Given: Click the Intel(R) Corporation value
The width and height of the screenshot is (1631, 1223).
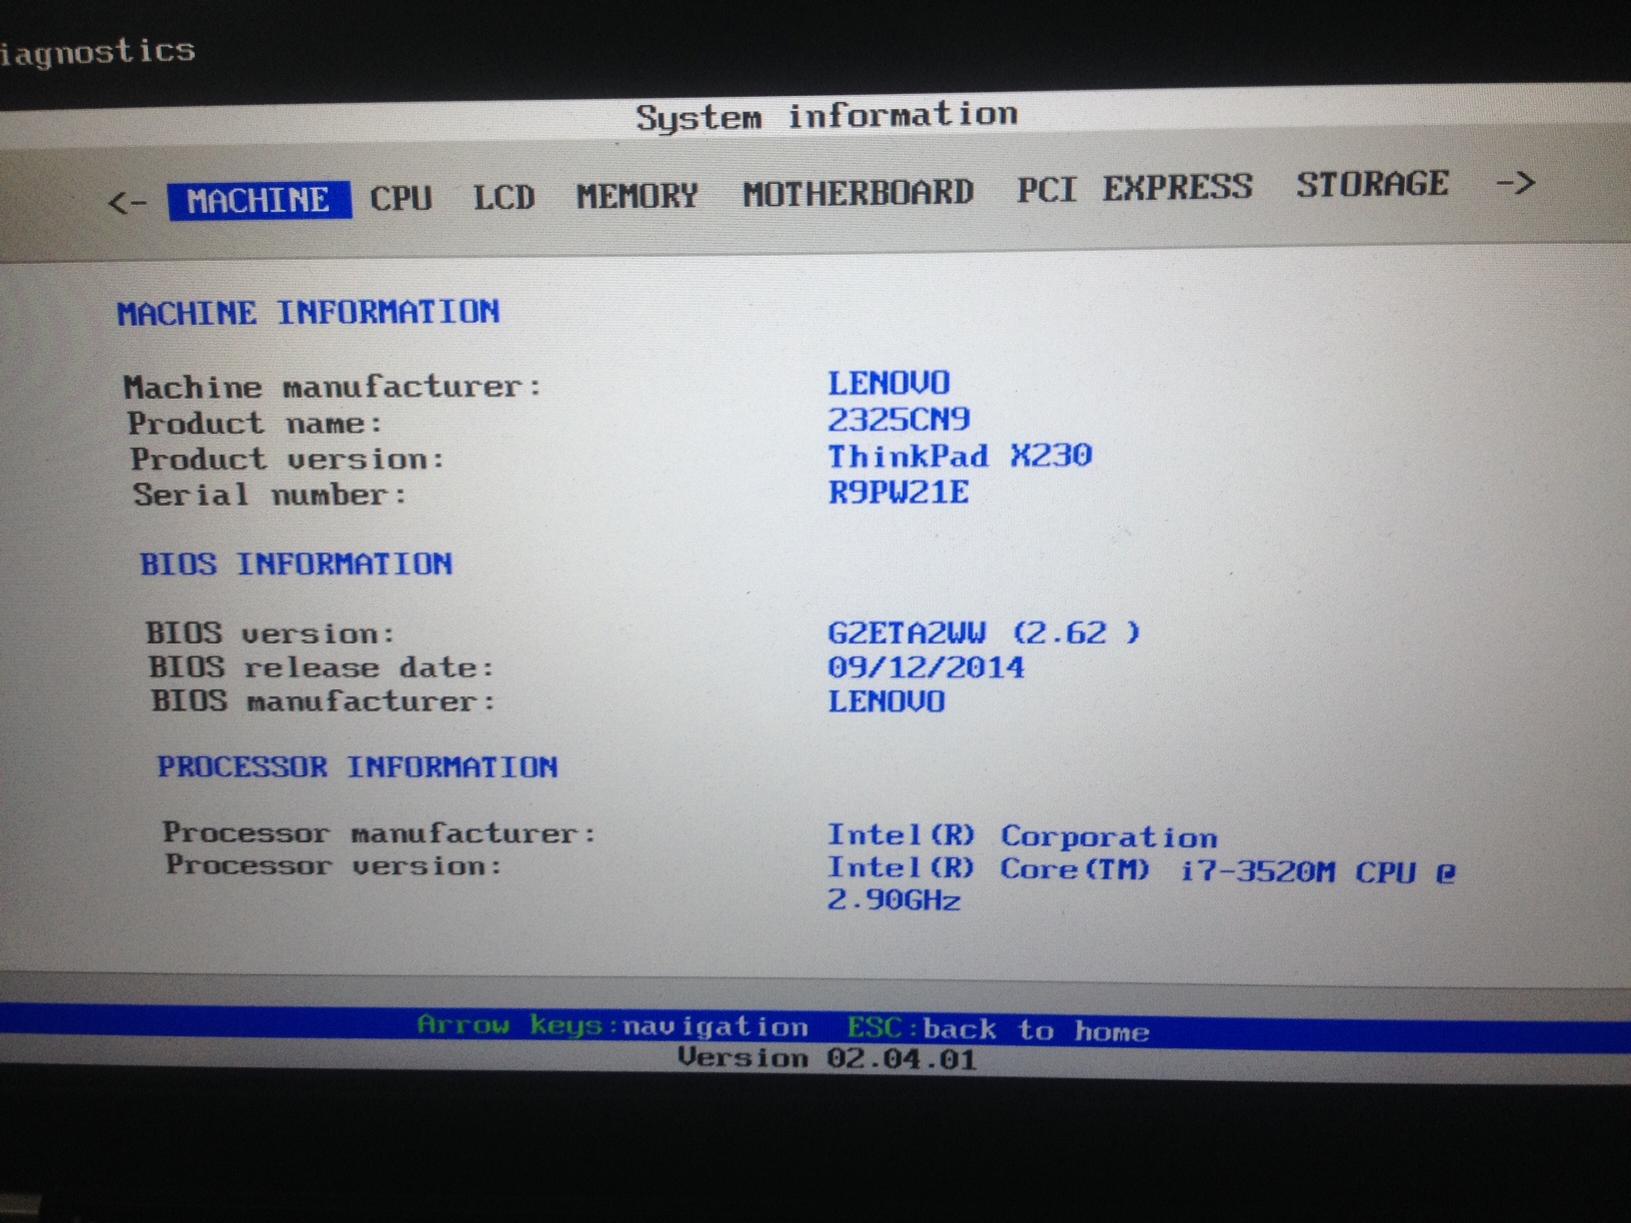Looking at the screenshot, I should point(1022,836).
